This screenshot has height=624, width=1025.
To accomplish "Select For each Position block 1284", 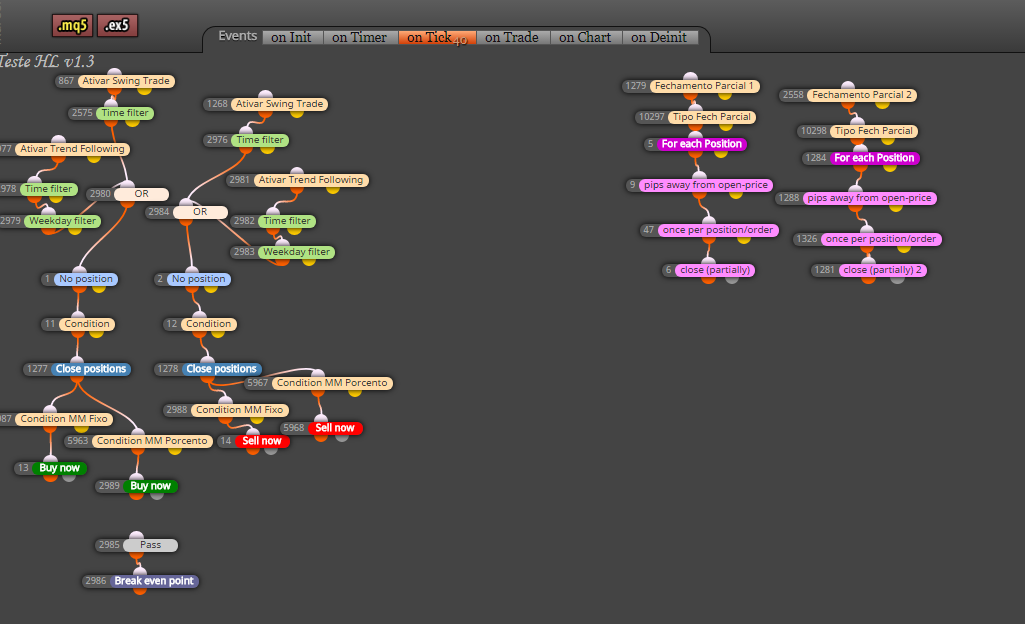I will 874,158.
